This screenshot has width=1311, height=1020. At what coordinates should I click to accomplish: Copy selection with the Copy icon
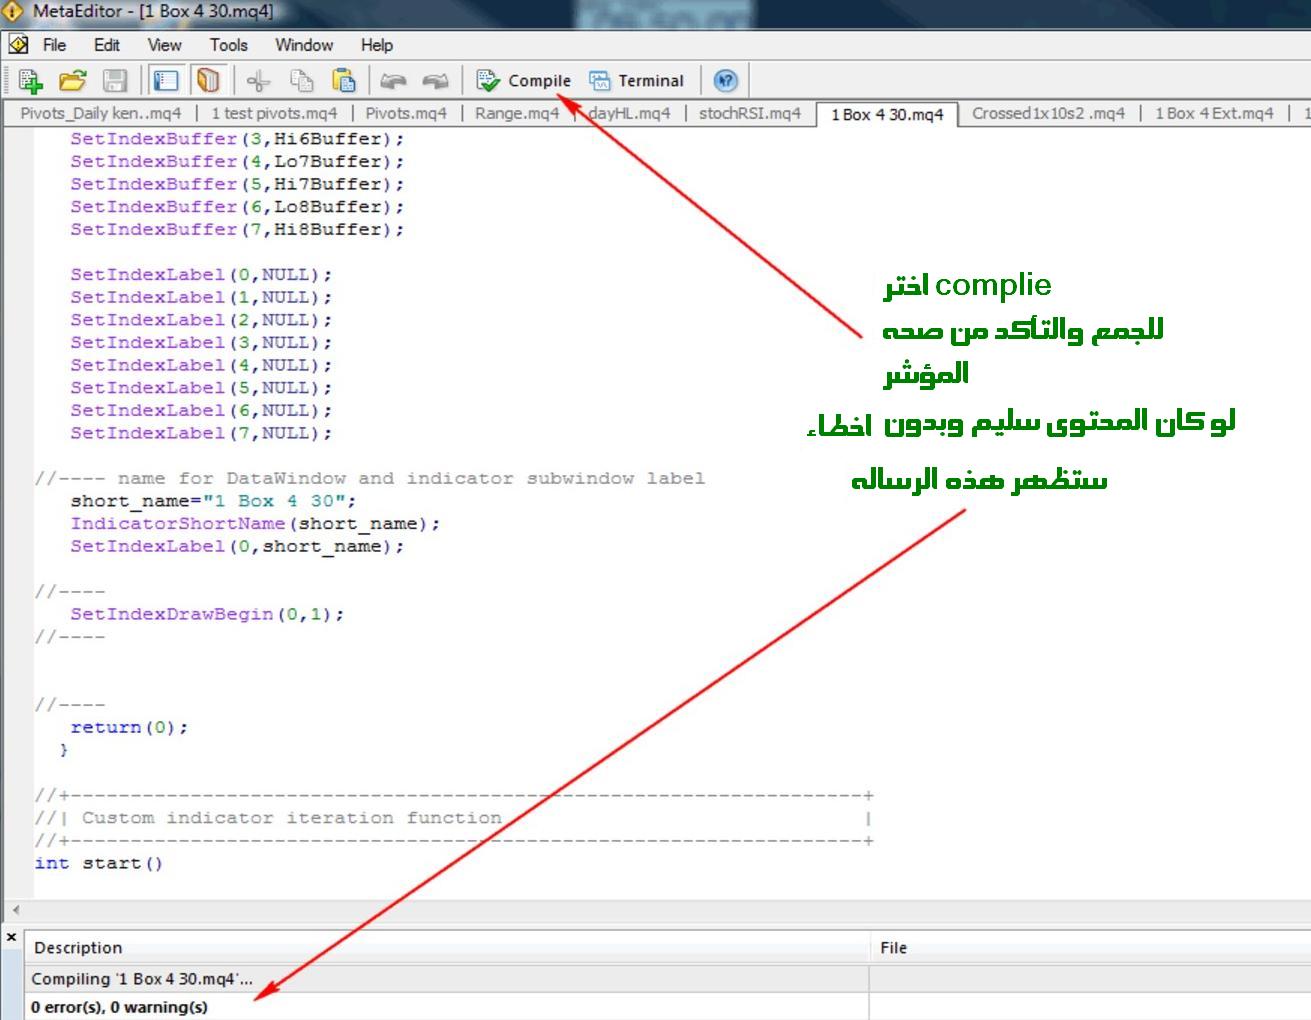pos(301,81)
